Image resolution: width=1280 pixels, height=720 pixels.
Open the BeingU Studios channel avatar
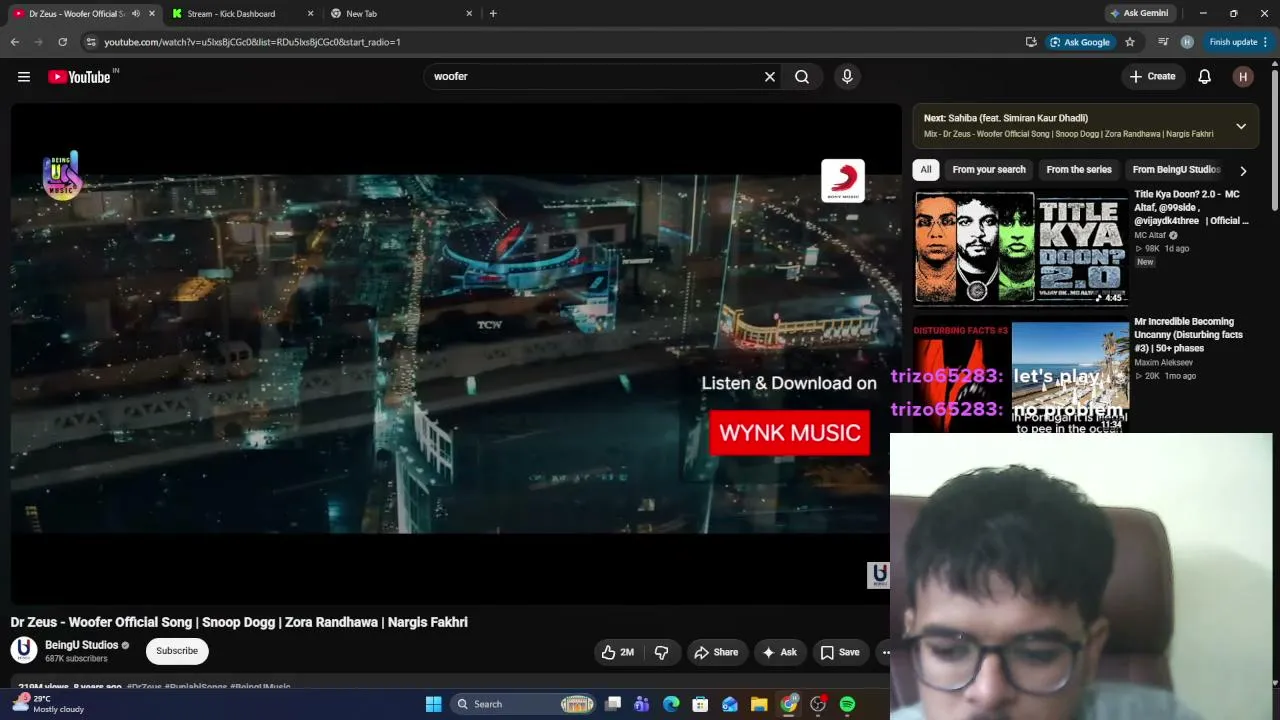24,651
